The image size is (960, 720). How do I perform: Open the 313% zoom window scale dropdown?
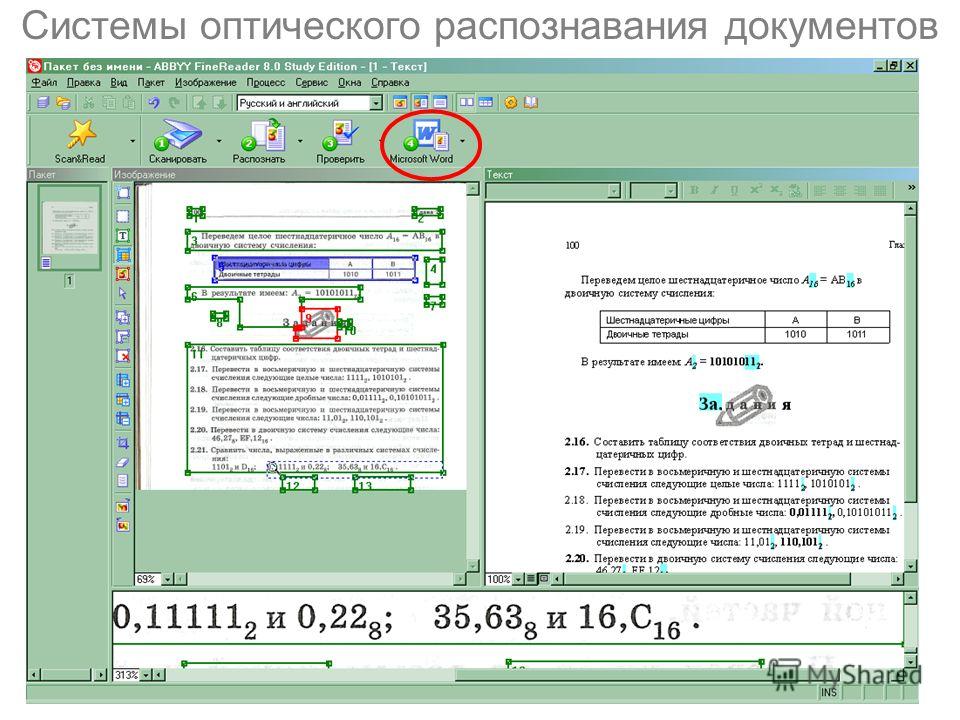147,675
